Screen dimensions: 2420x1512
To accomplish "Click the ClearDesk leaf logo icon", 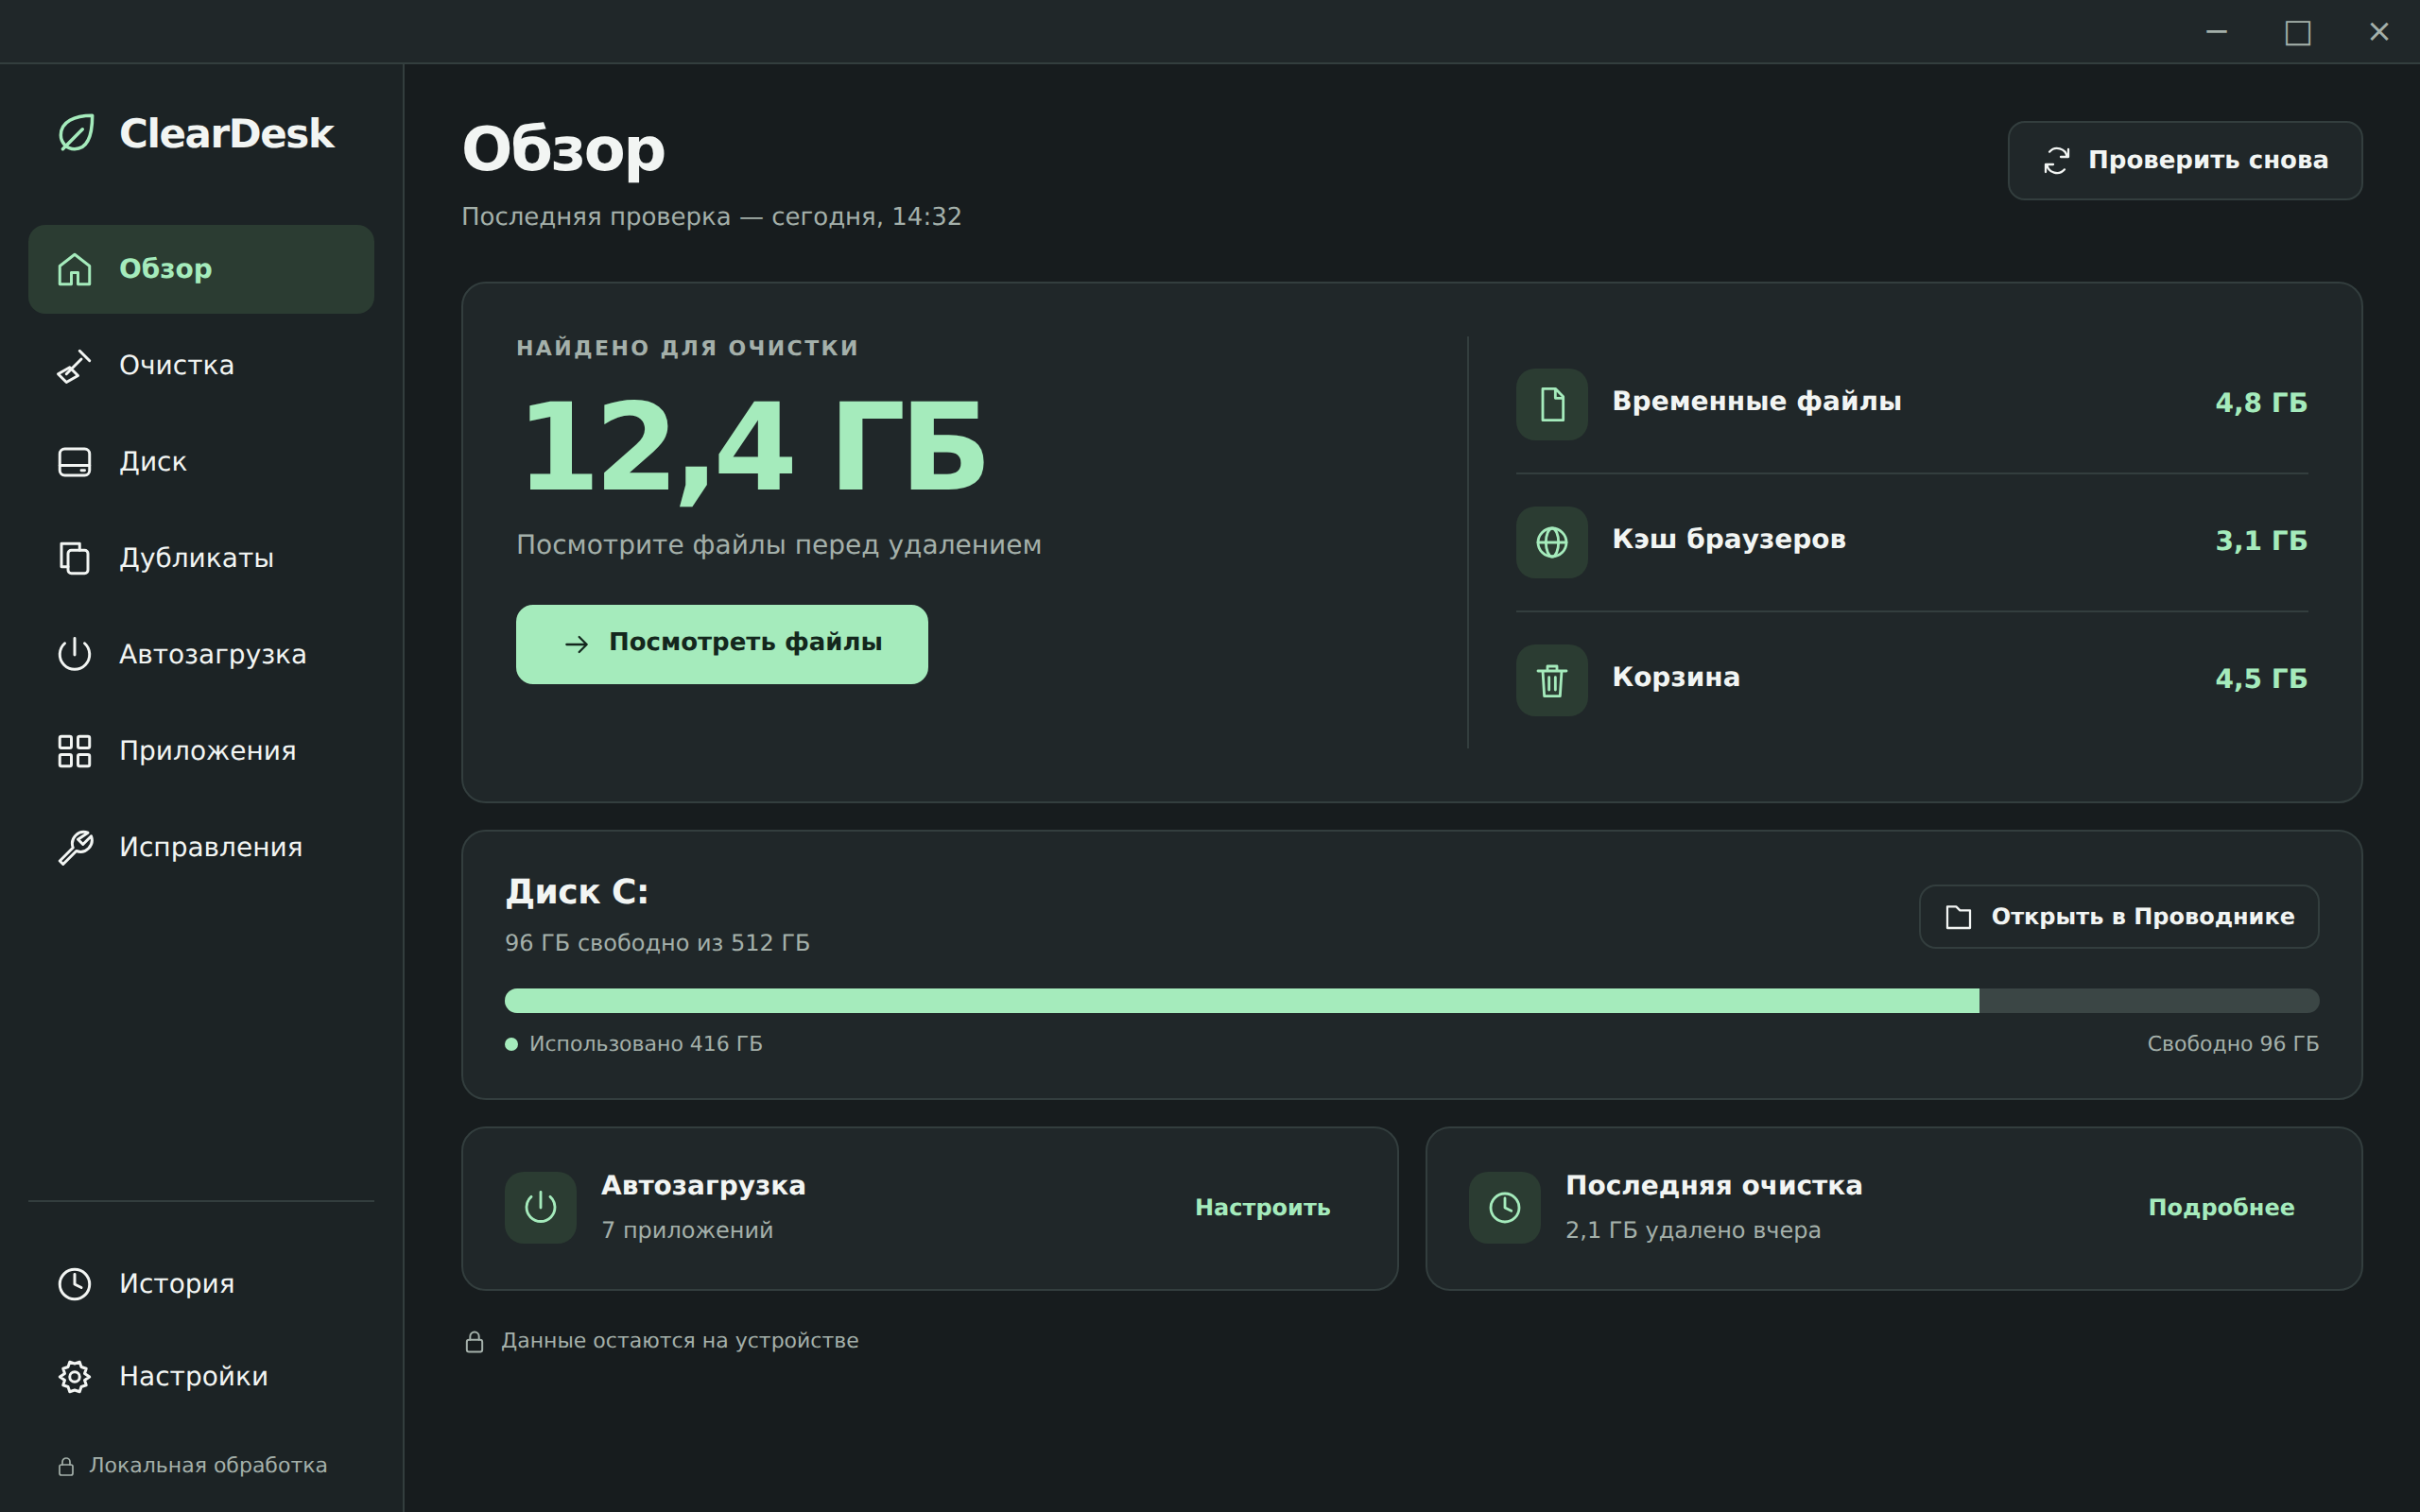I will coord(76,133).
